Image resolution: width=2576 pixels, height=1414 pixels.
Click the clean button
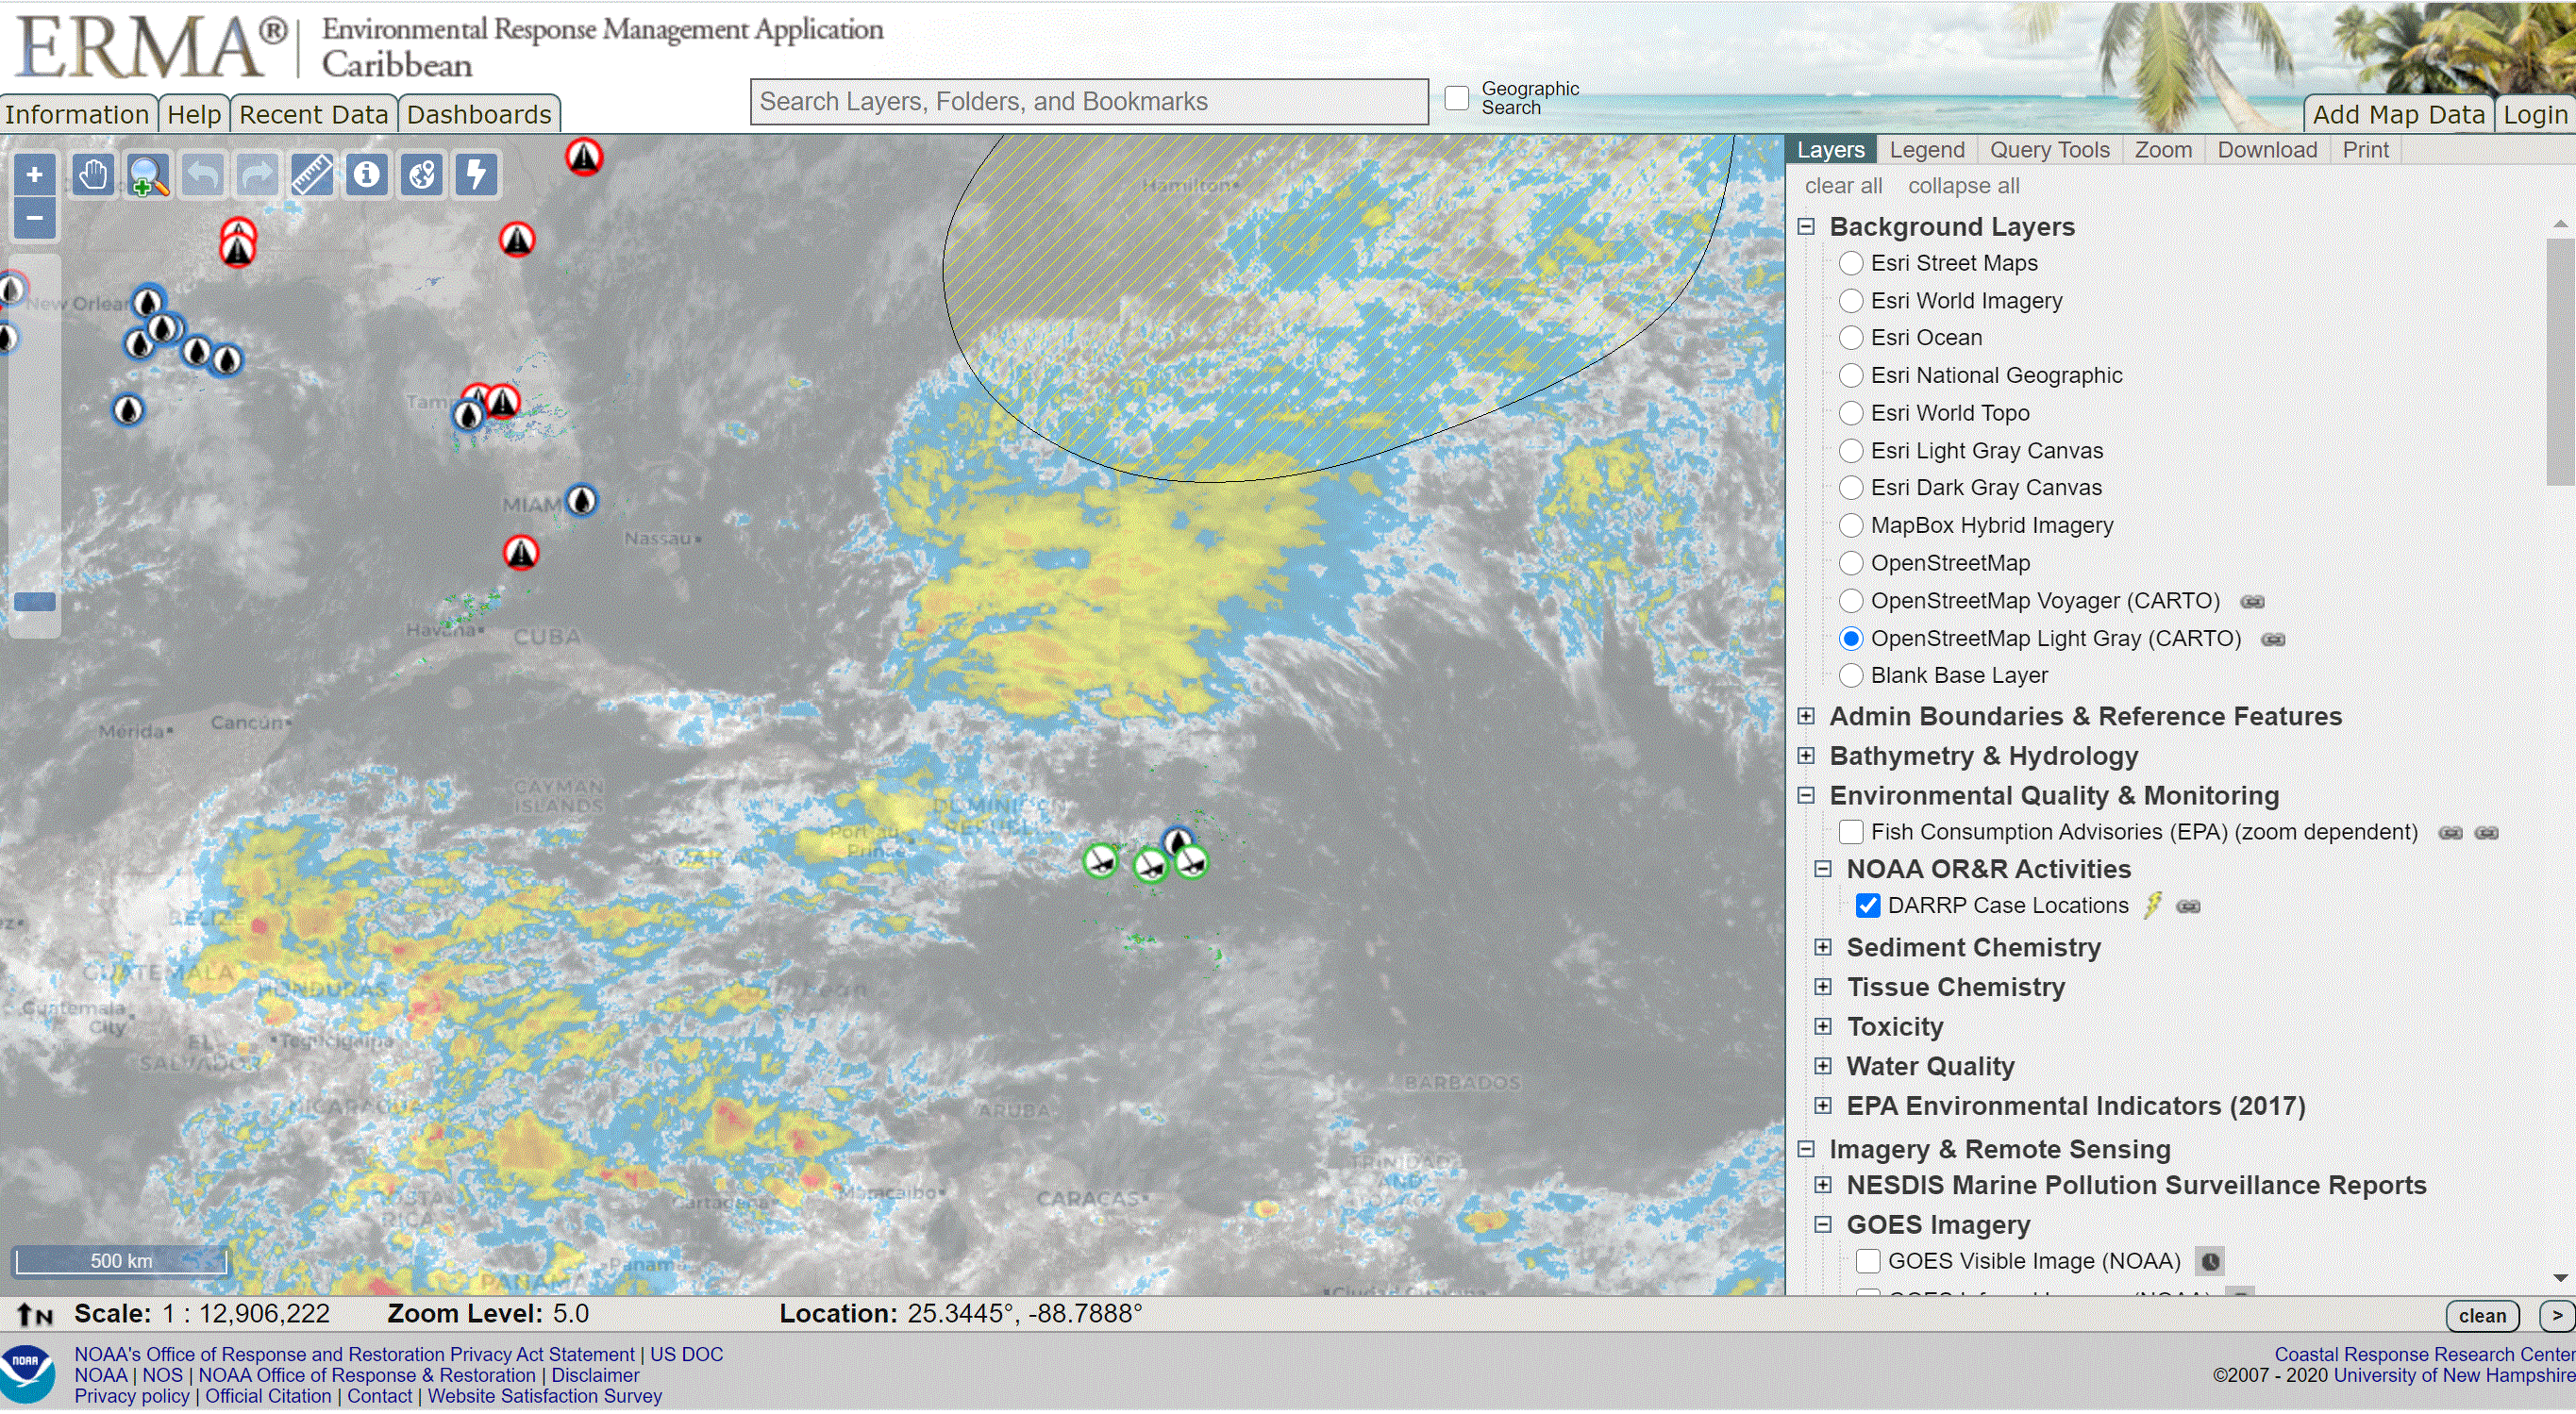pyautogui.click(x=2482, y=1316)
